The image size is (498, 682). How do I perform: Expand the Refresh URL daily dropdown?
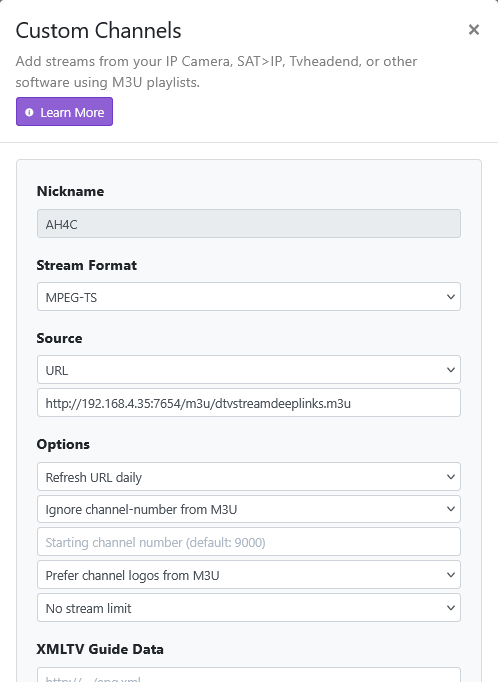pyautogui.click(x=249, y=477)
